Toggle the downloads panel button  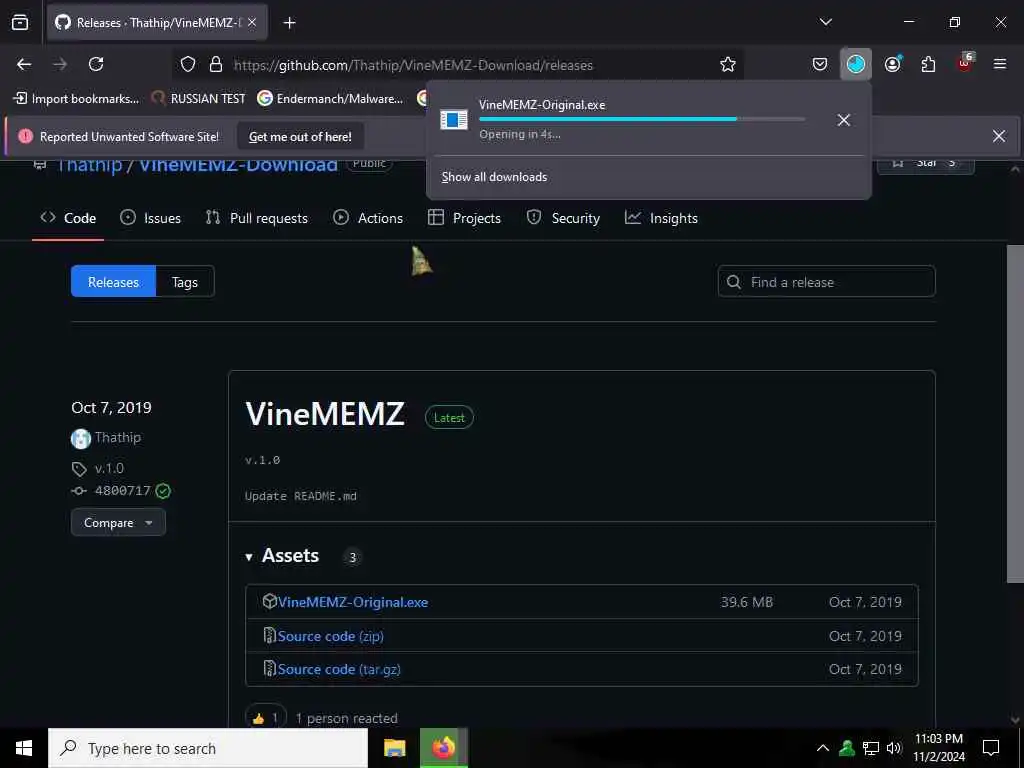[856, 64]
